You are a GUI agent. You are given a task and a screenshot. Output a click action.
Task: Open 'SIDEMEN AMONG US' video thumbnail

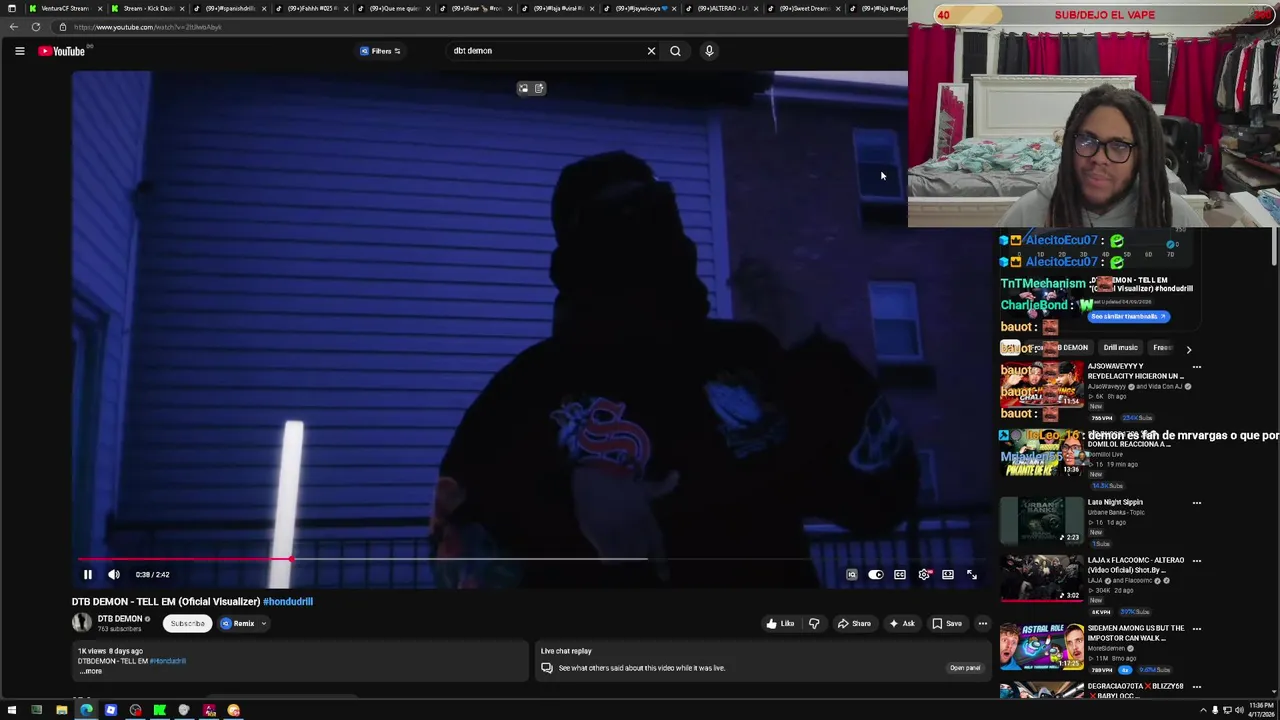click(1041, 647)
